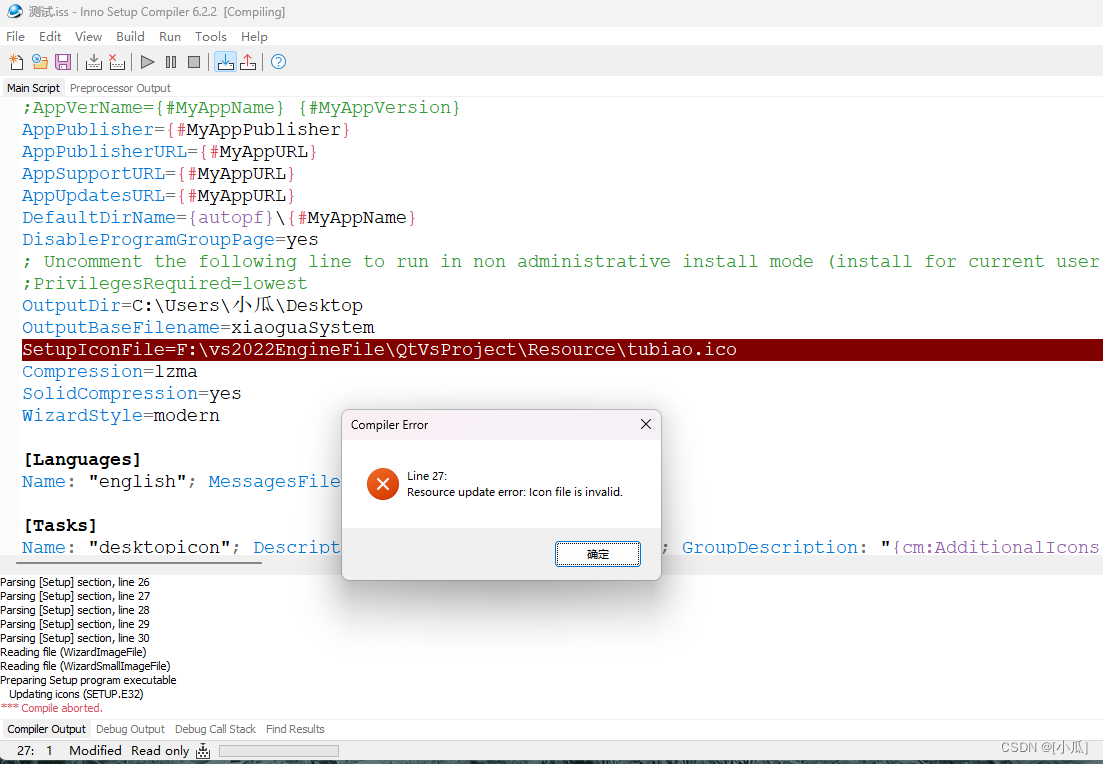Image resolution: width=1103 pixels, height=764 pixels.
Task: Click the status bar compile indicator icon
Action: [x=203, y=751]
